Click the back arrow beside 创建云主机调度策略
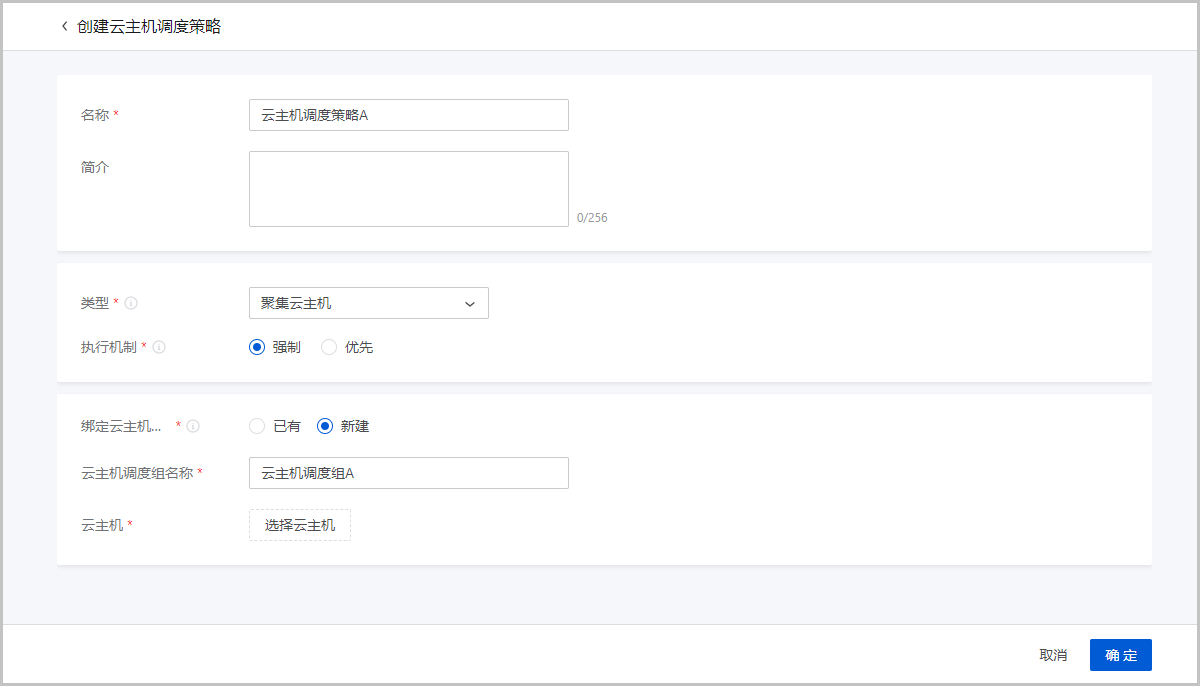This screenshot has width=1200, height=686. click(65, 27)
